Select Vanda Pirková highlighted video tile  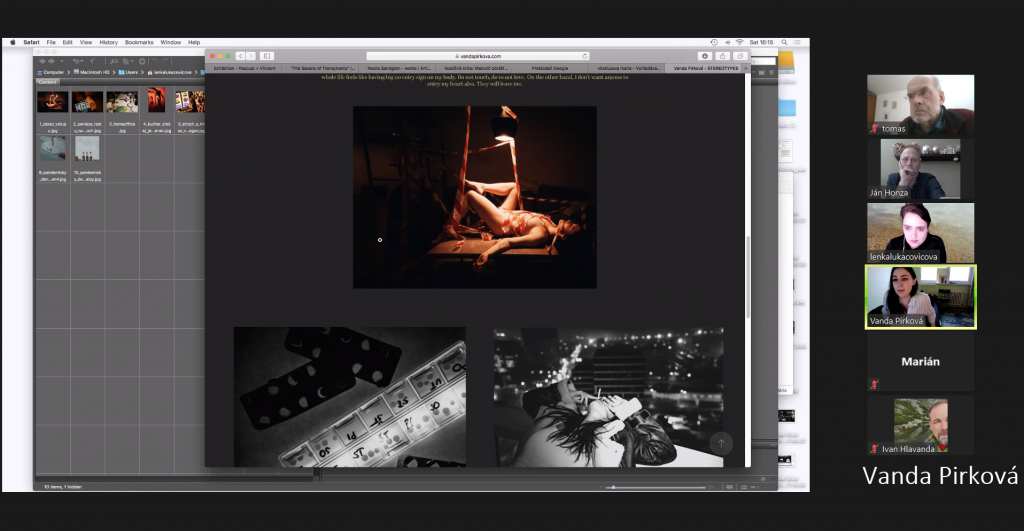[x=921, y=297]
